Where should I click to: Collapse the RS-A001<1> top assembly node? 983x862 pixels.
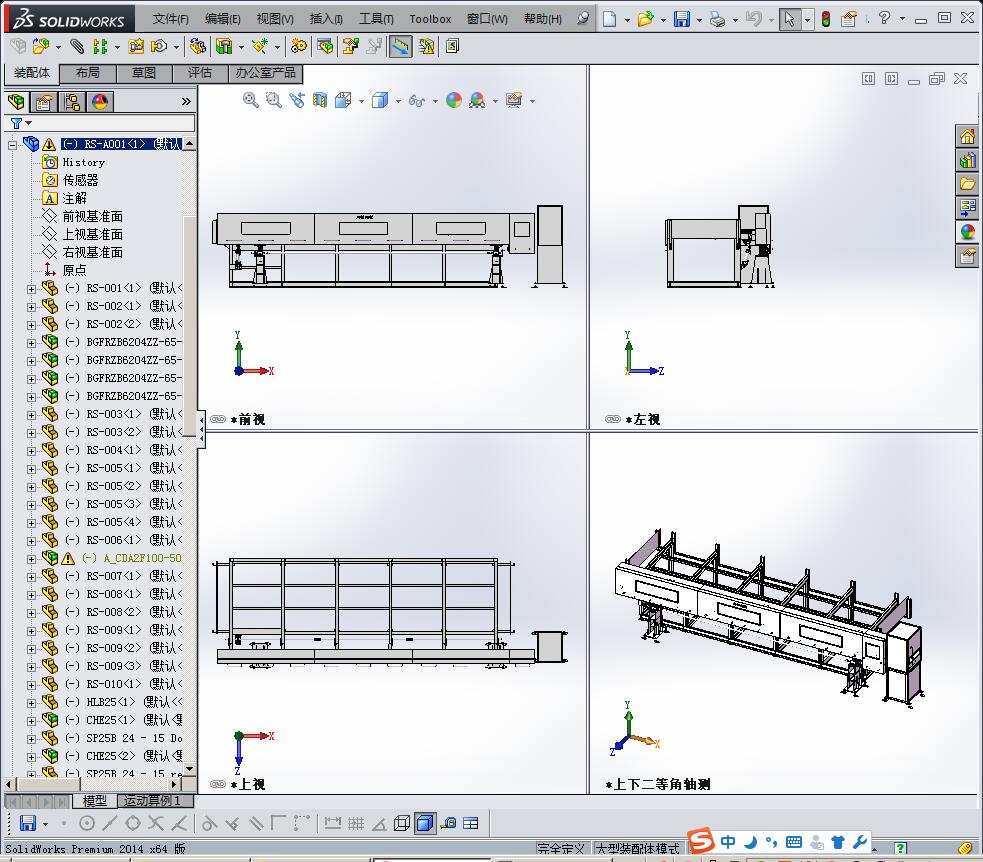13,145
